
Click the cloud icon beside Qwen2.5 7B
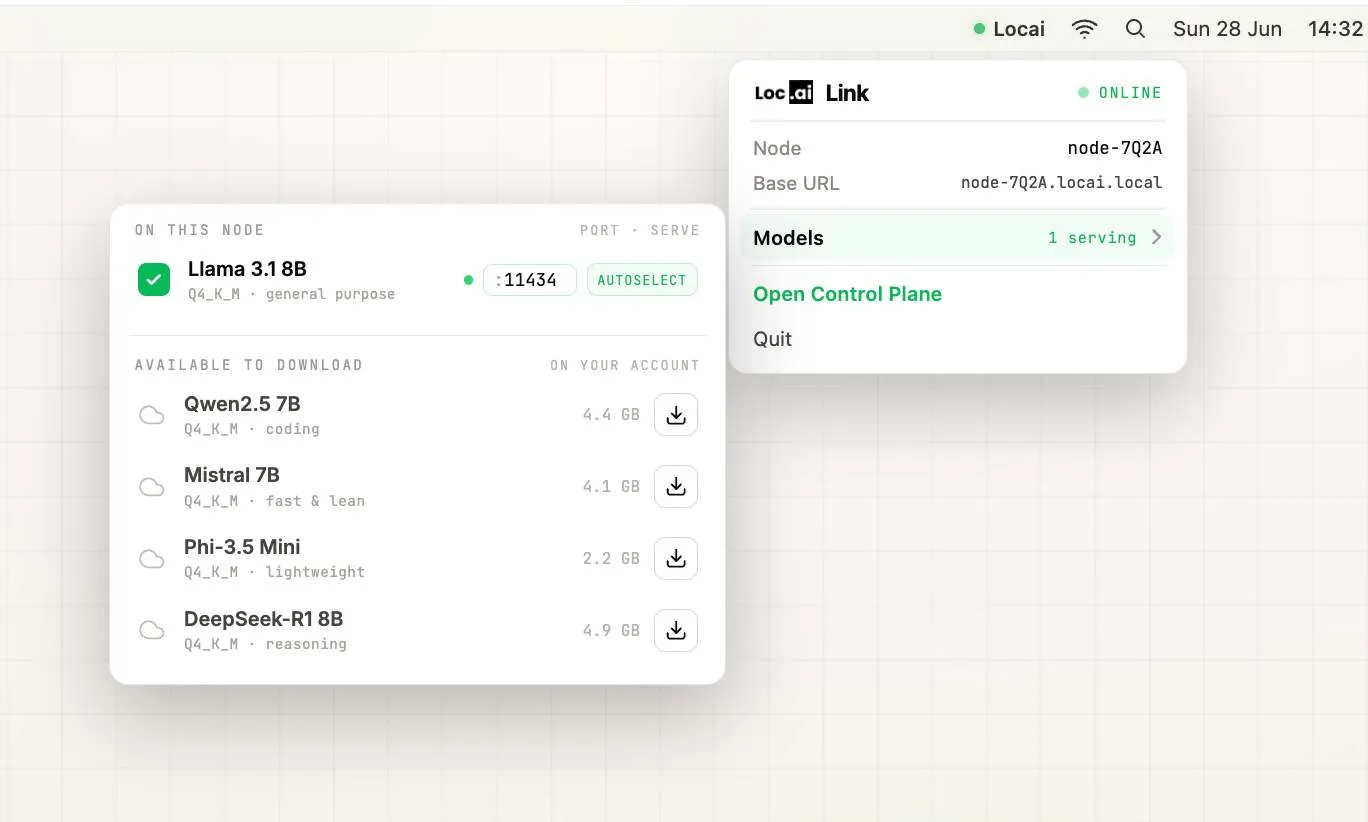152,415
